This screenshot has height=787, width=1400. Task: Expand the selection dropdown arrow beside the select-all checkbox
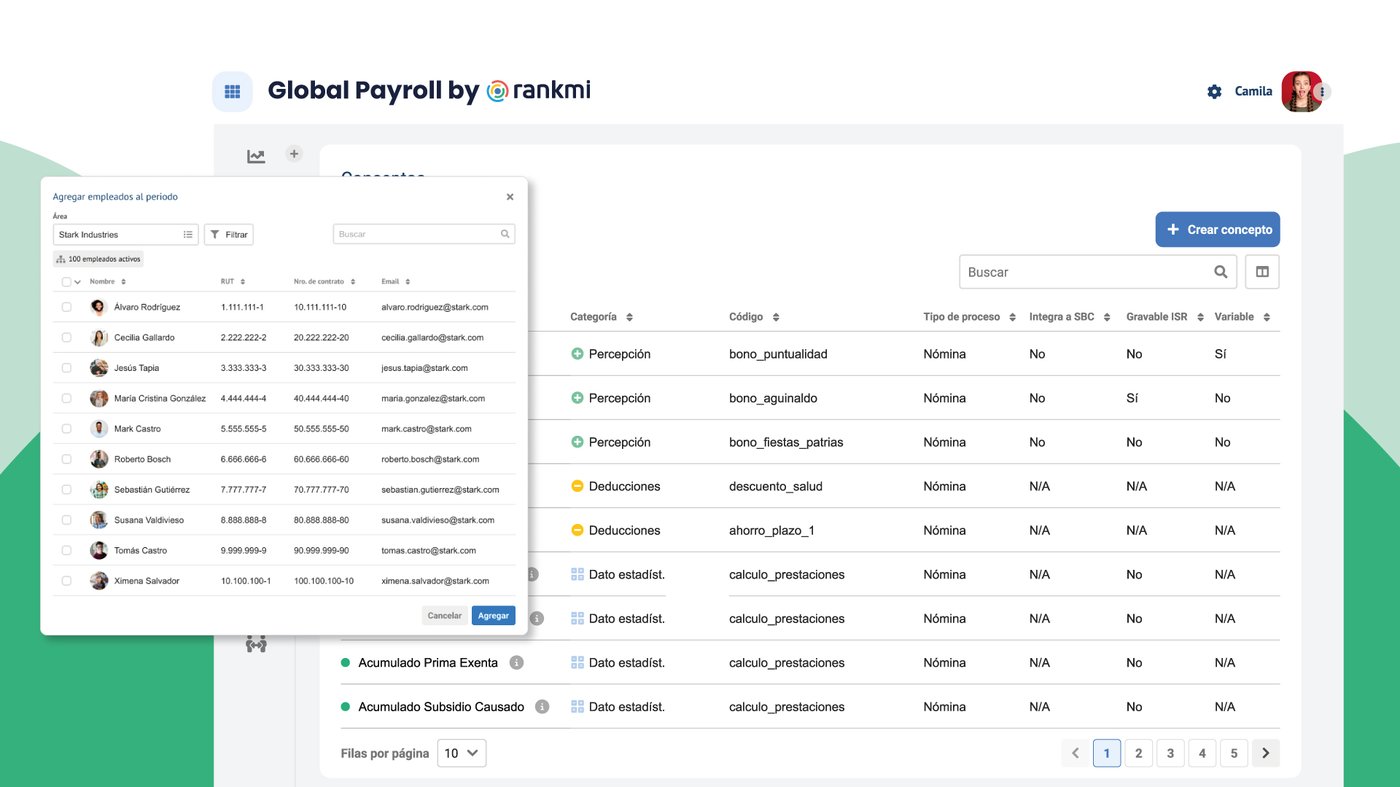79,281
